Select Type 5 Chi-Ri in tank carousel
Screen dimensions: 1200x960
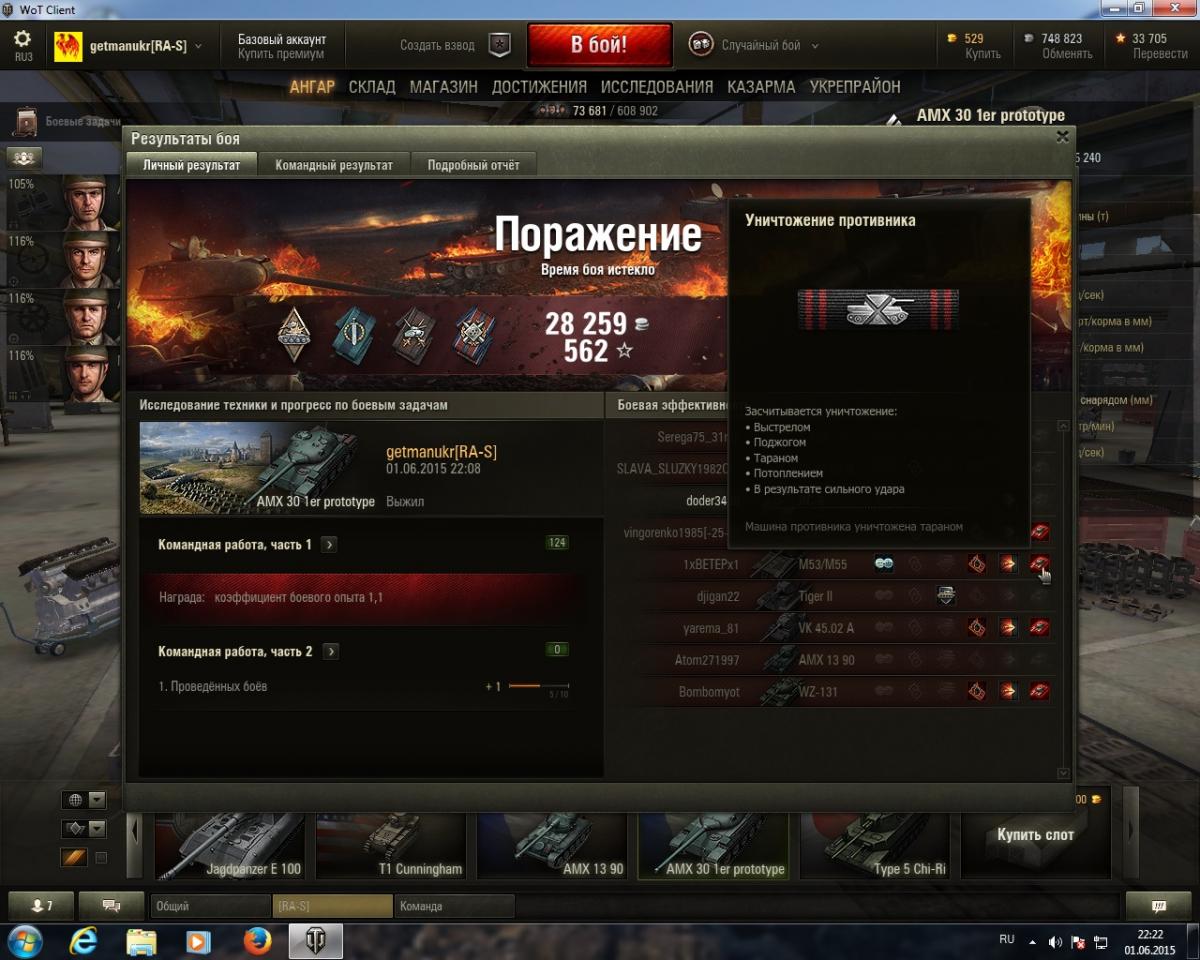coord(876,846)
